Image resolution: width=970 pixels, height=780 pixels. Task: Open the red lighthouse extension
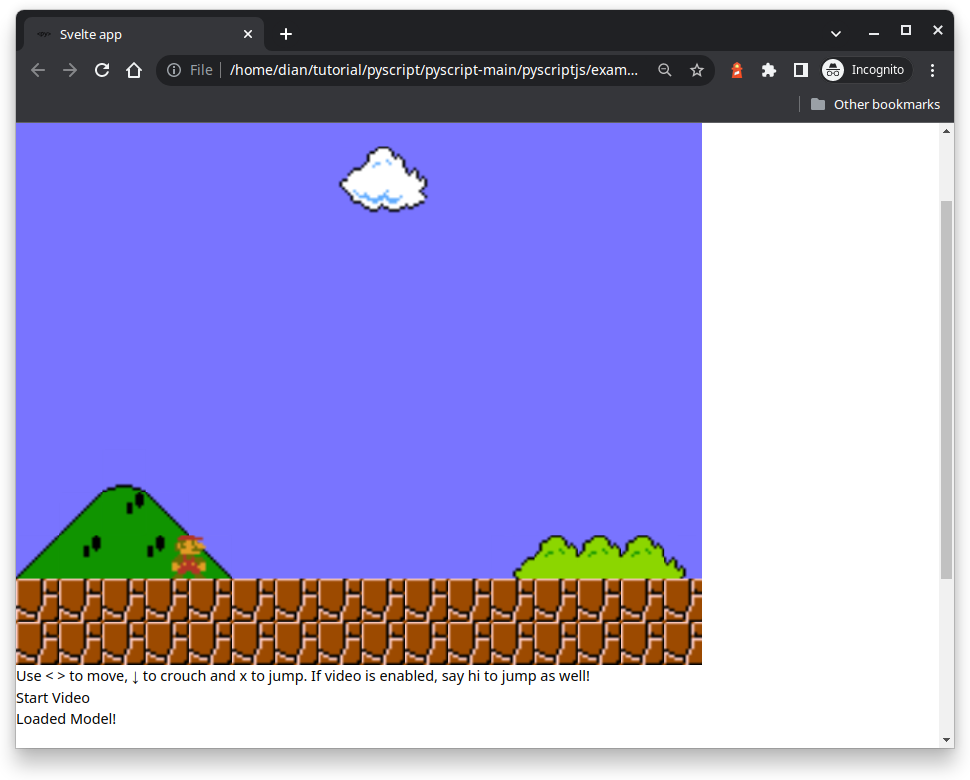coord(736,70)
